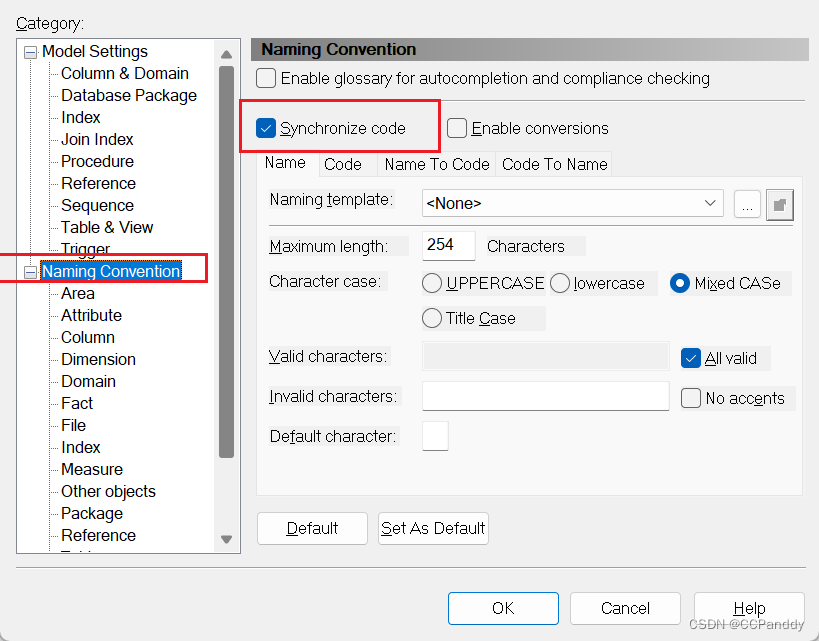
Task: Collapse the Model Settings tree node
Action: pos(30,52)
